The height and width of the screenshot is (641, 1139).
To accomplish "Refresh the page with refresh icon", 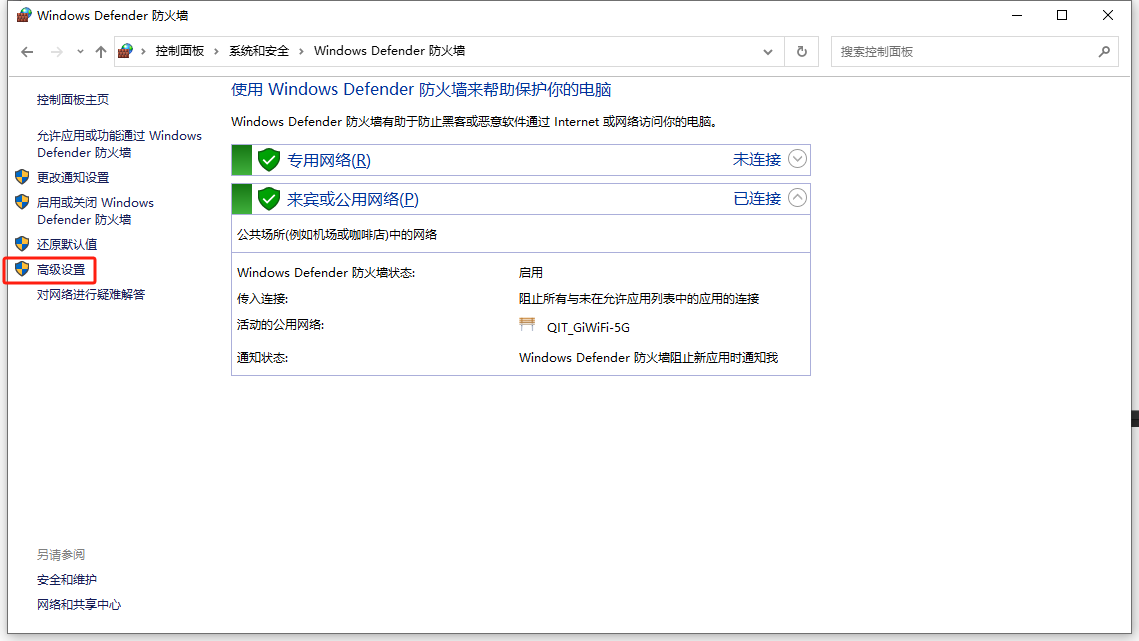I will tap(802, 52).
